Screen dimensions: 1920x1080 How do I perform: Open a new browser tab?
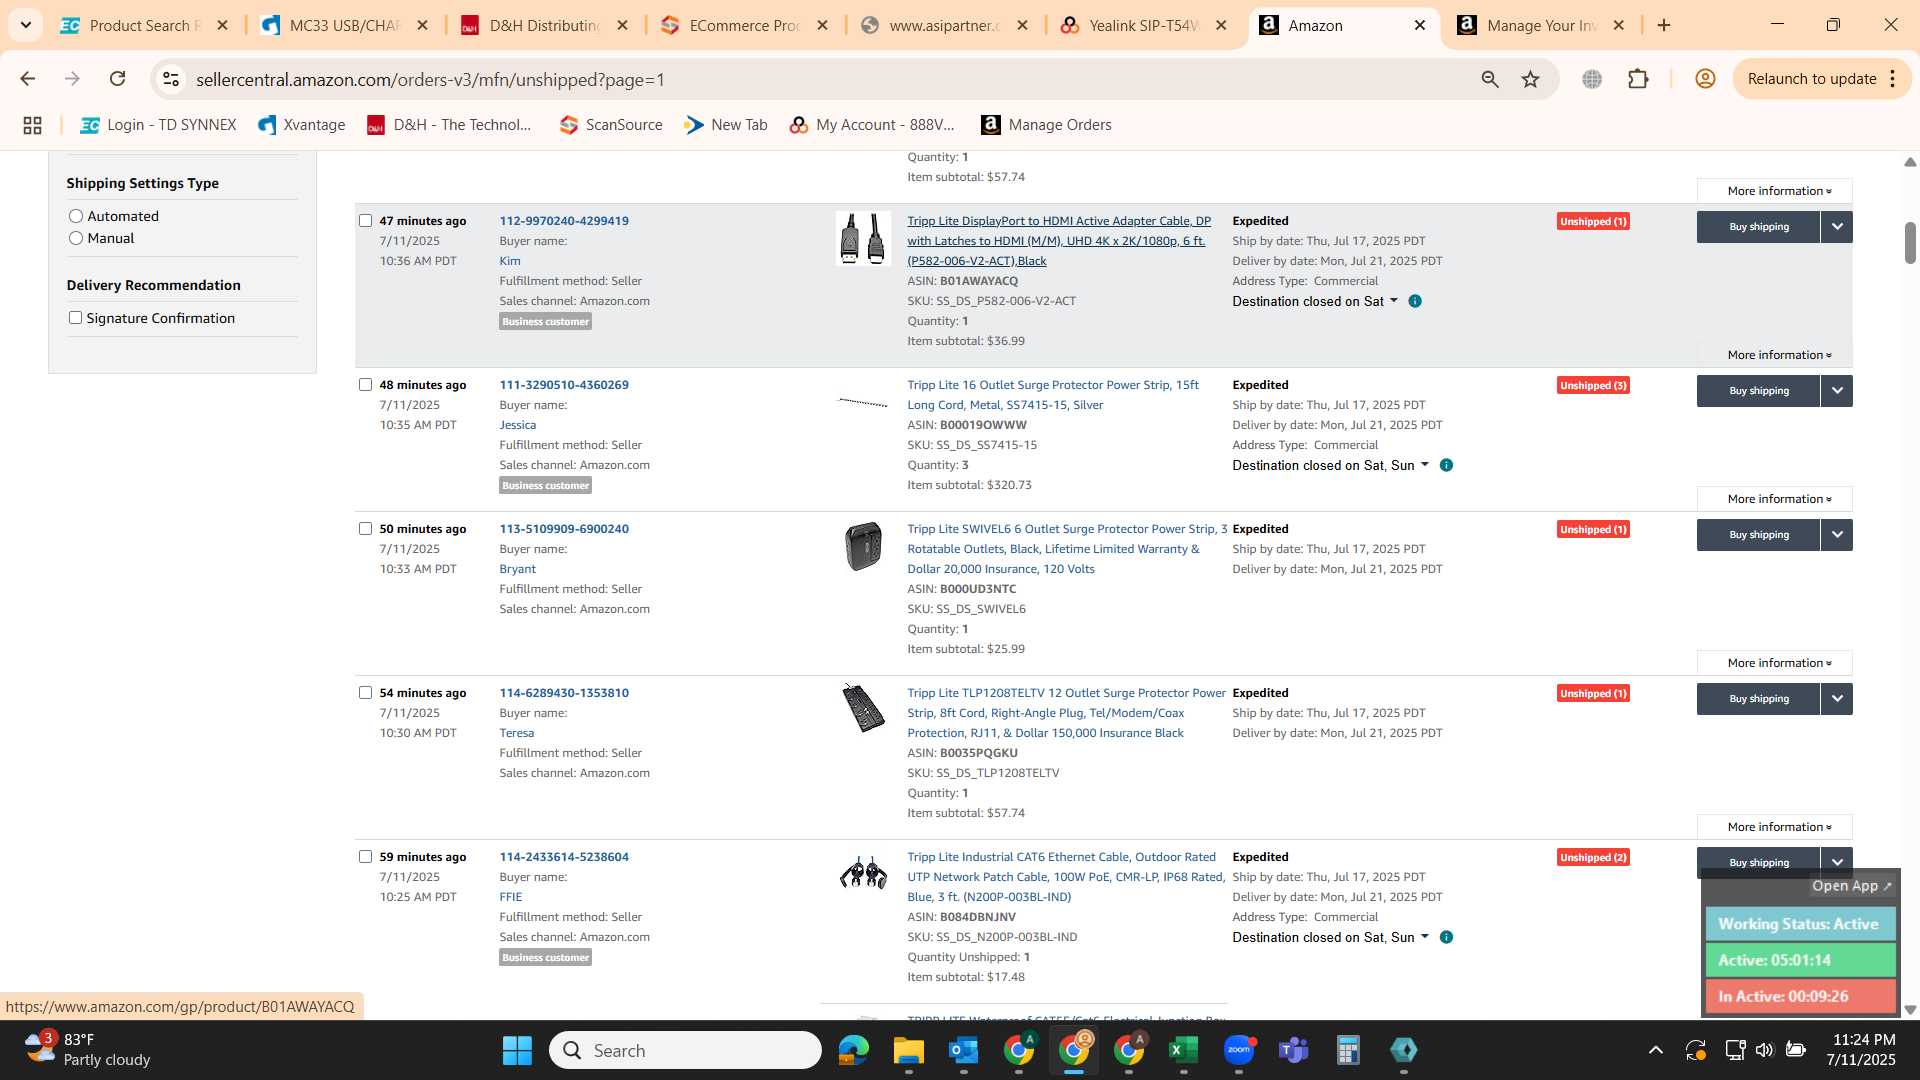(1664, 25)
